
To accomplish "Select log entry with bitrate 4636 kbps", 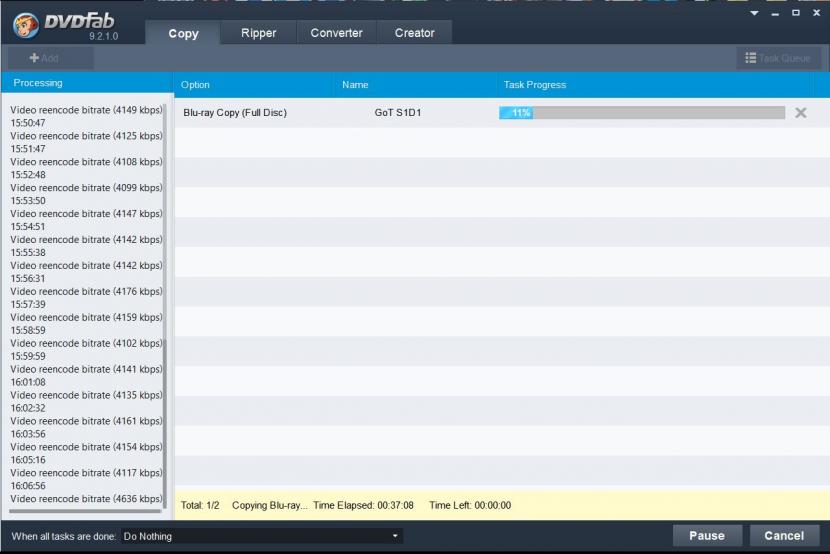I will (86, 499).
